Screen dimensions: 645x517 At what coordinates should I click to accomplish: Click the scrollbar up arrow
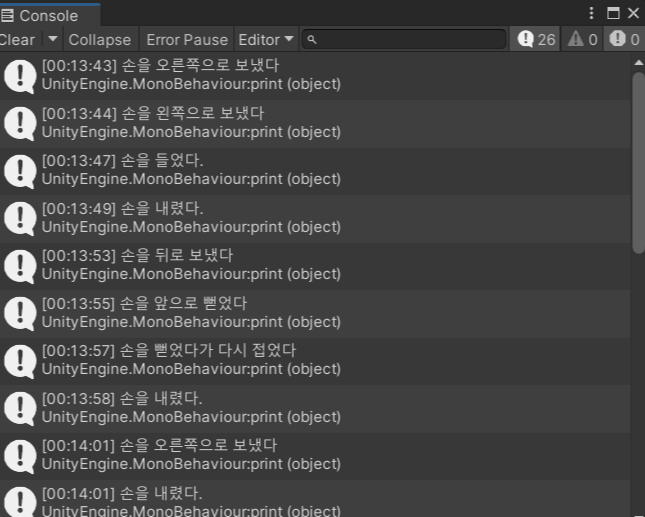[x=638, y=63]
